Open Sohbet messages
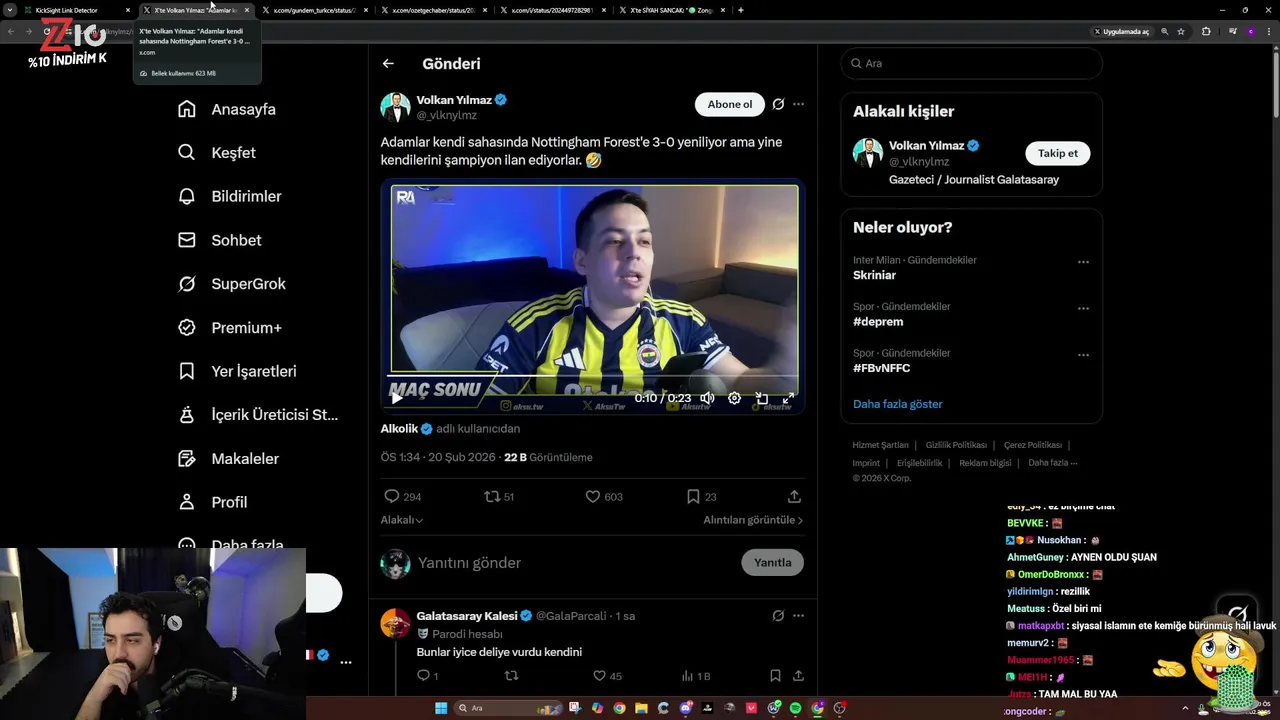The width and height of the screenshot is (1280, 720). click(220, 240)
